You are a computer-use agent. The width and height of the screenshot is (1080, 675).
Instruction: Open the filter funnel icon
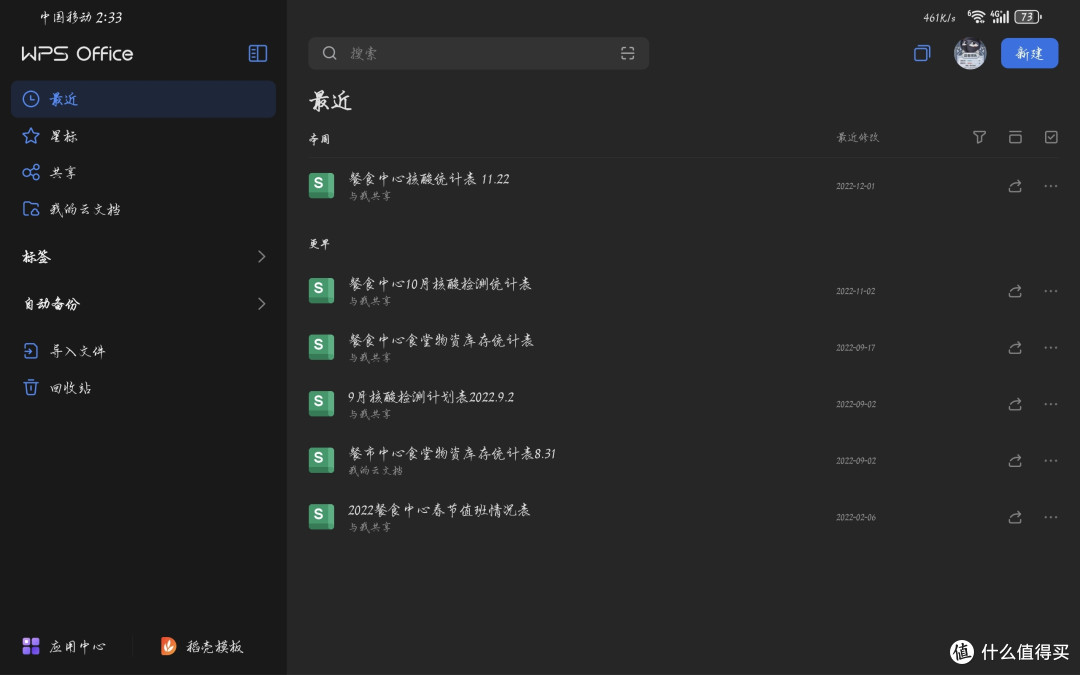pos(979,137)
